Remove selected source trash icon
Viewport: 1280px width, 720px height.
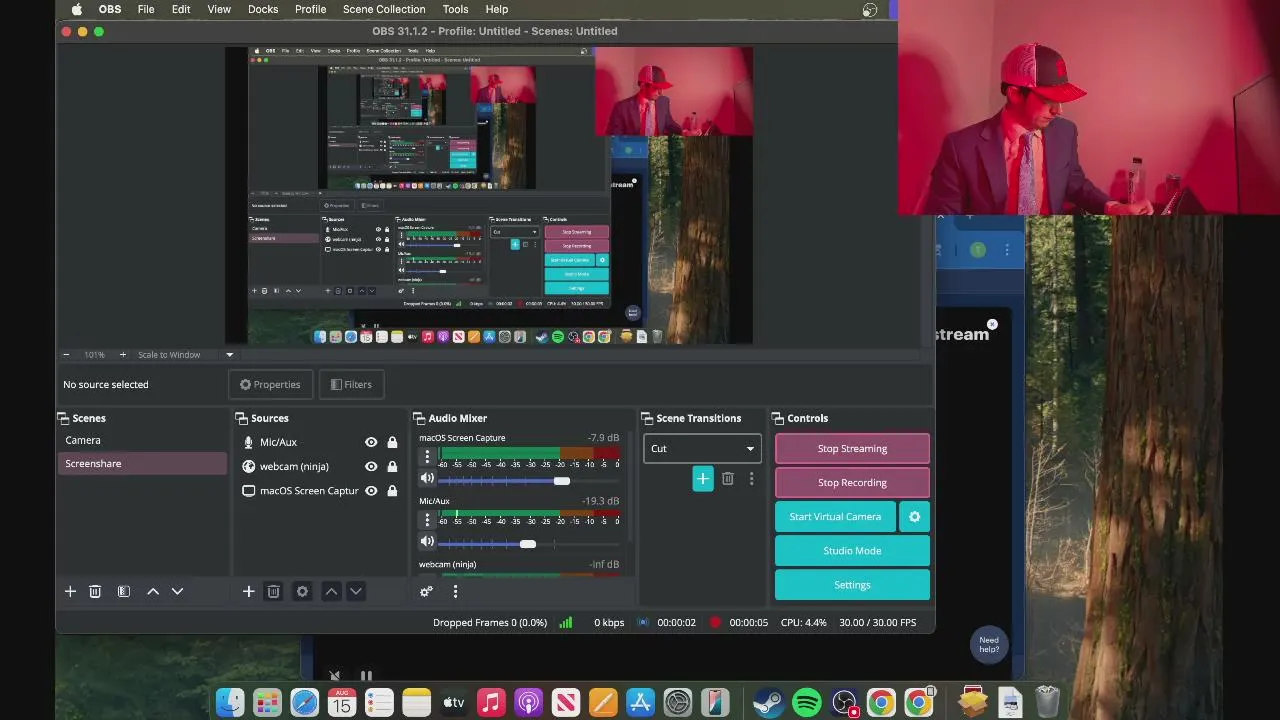coord(273,591)
